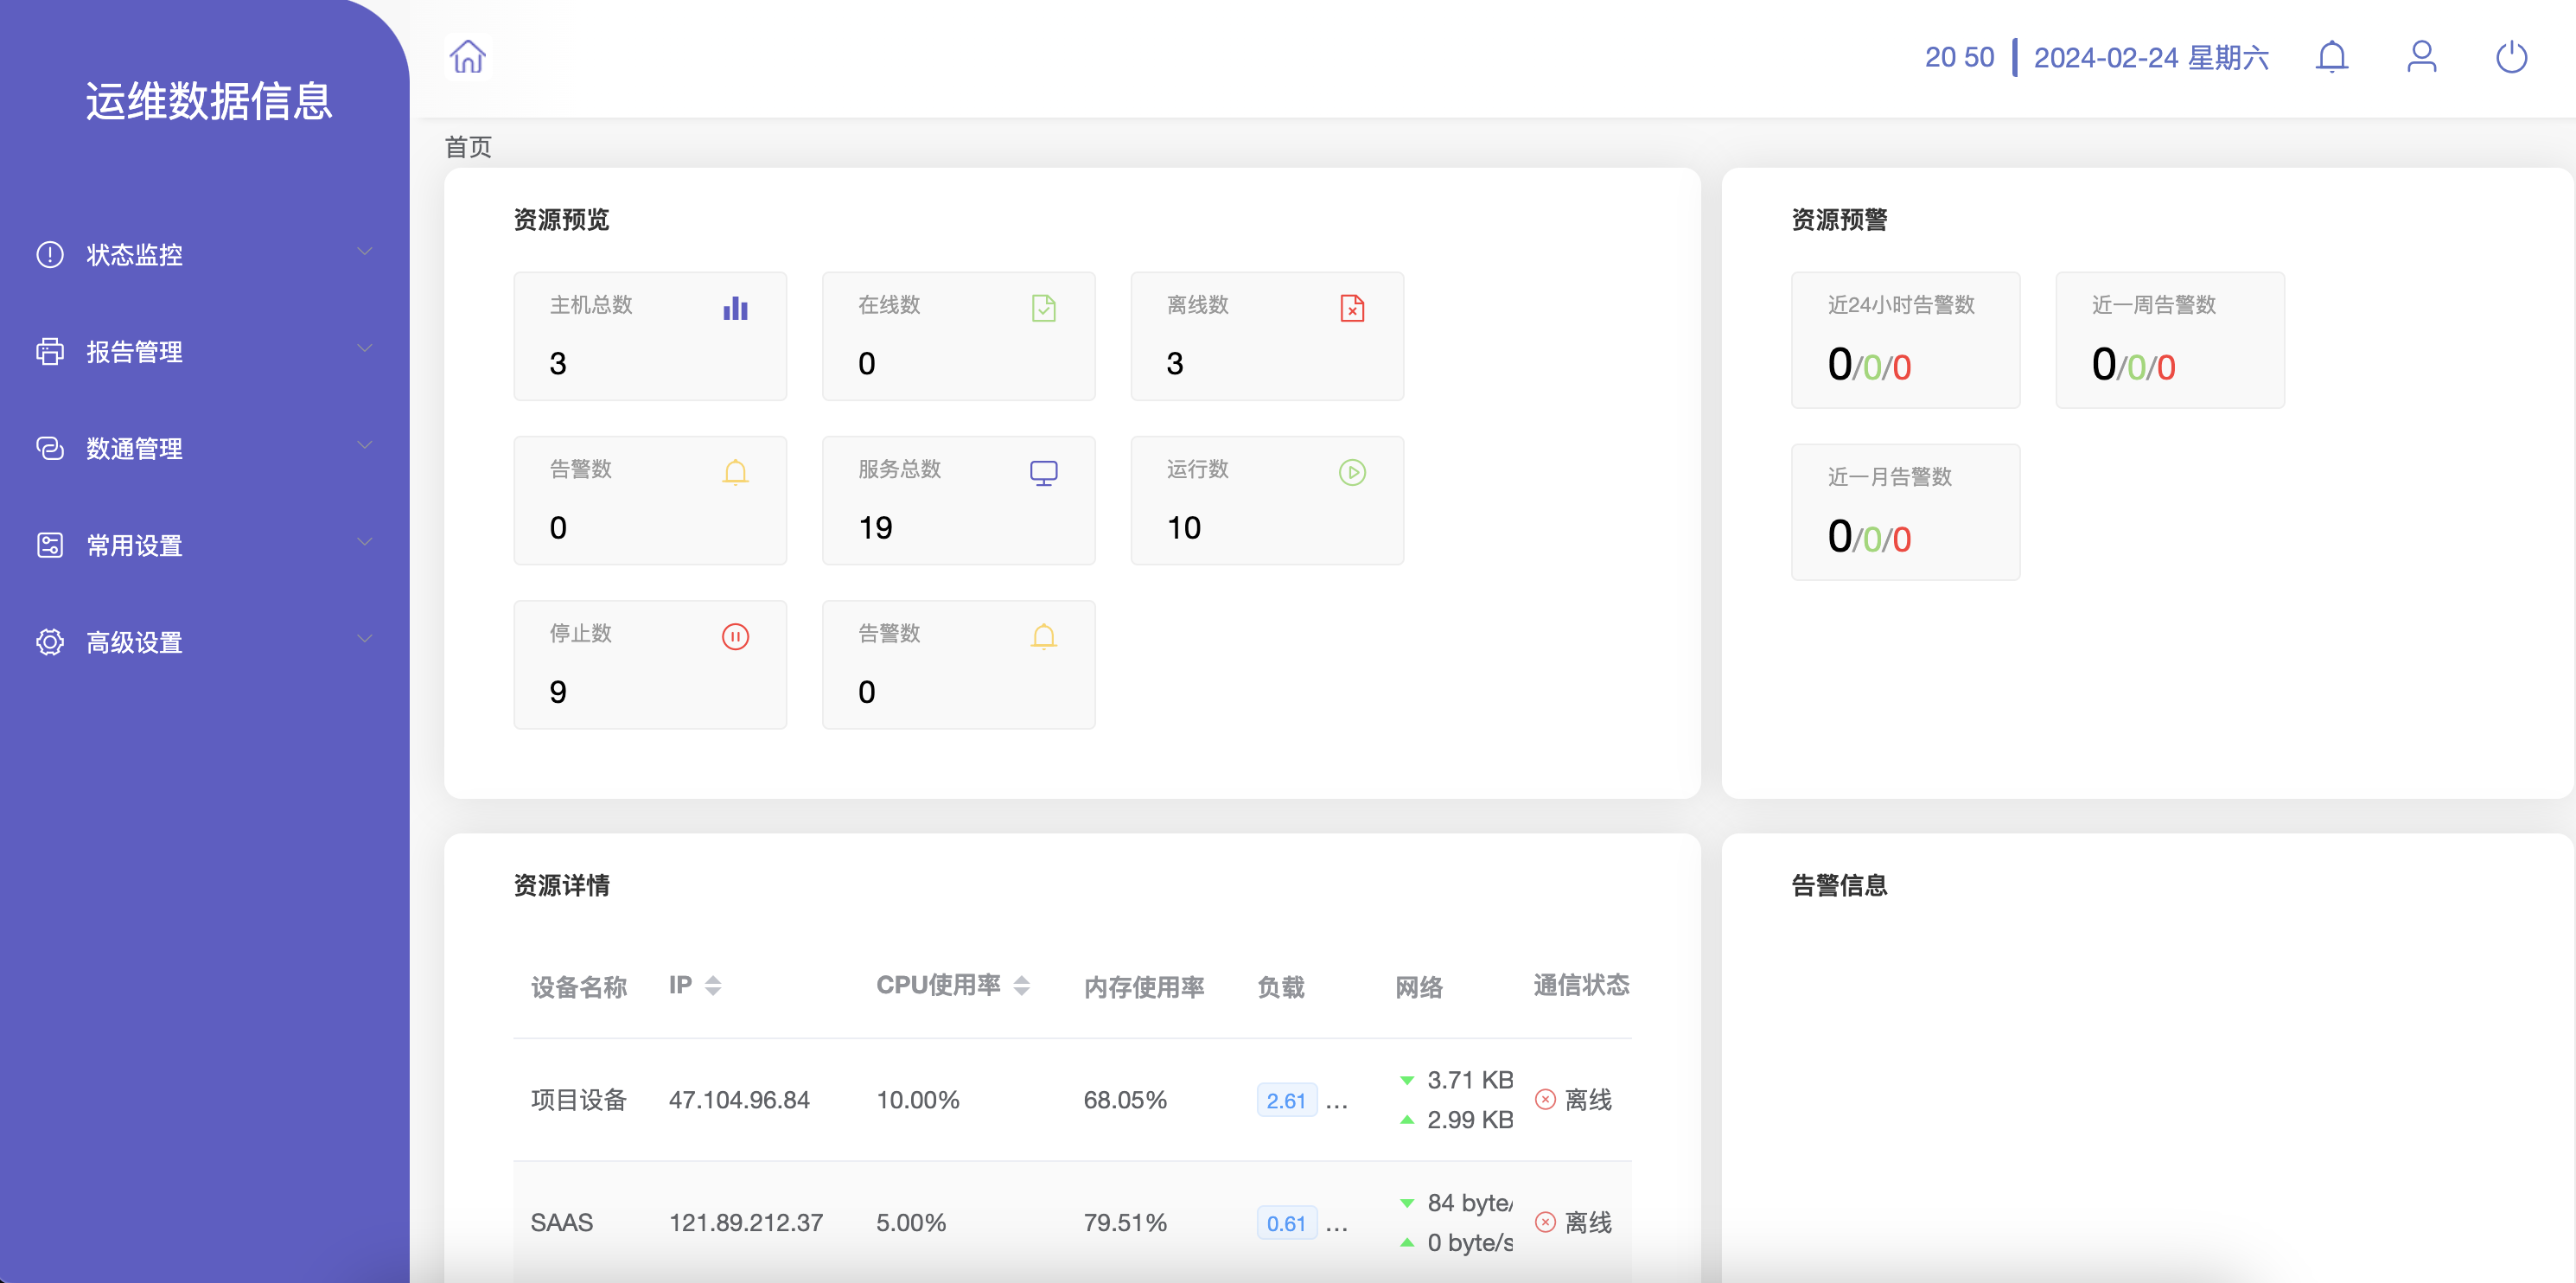Screen dimensions: 2576x1283
Task: Click download arrow for 3.71 KB
Action: (x=1407, y=1080)
